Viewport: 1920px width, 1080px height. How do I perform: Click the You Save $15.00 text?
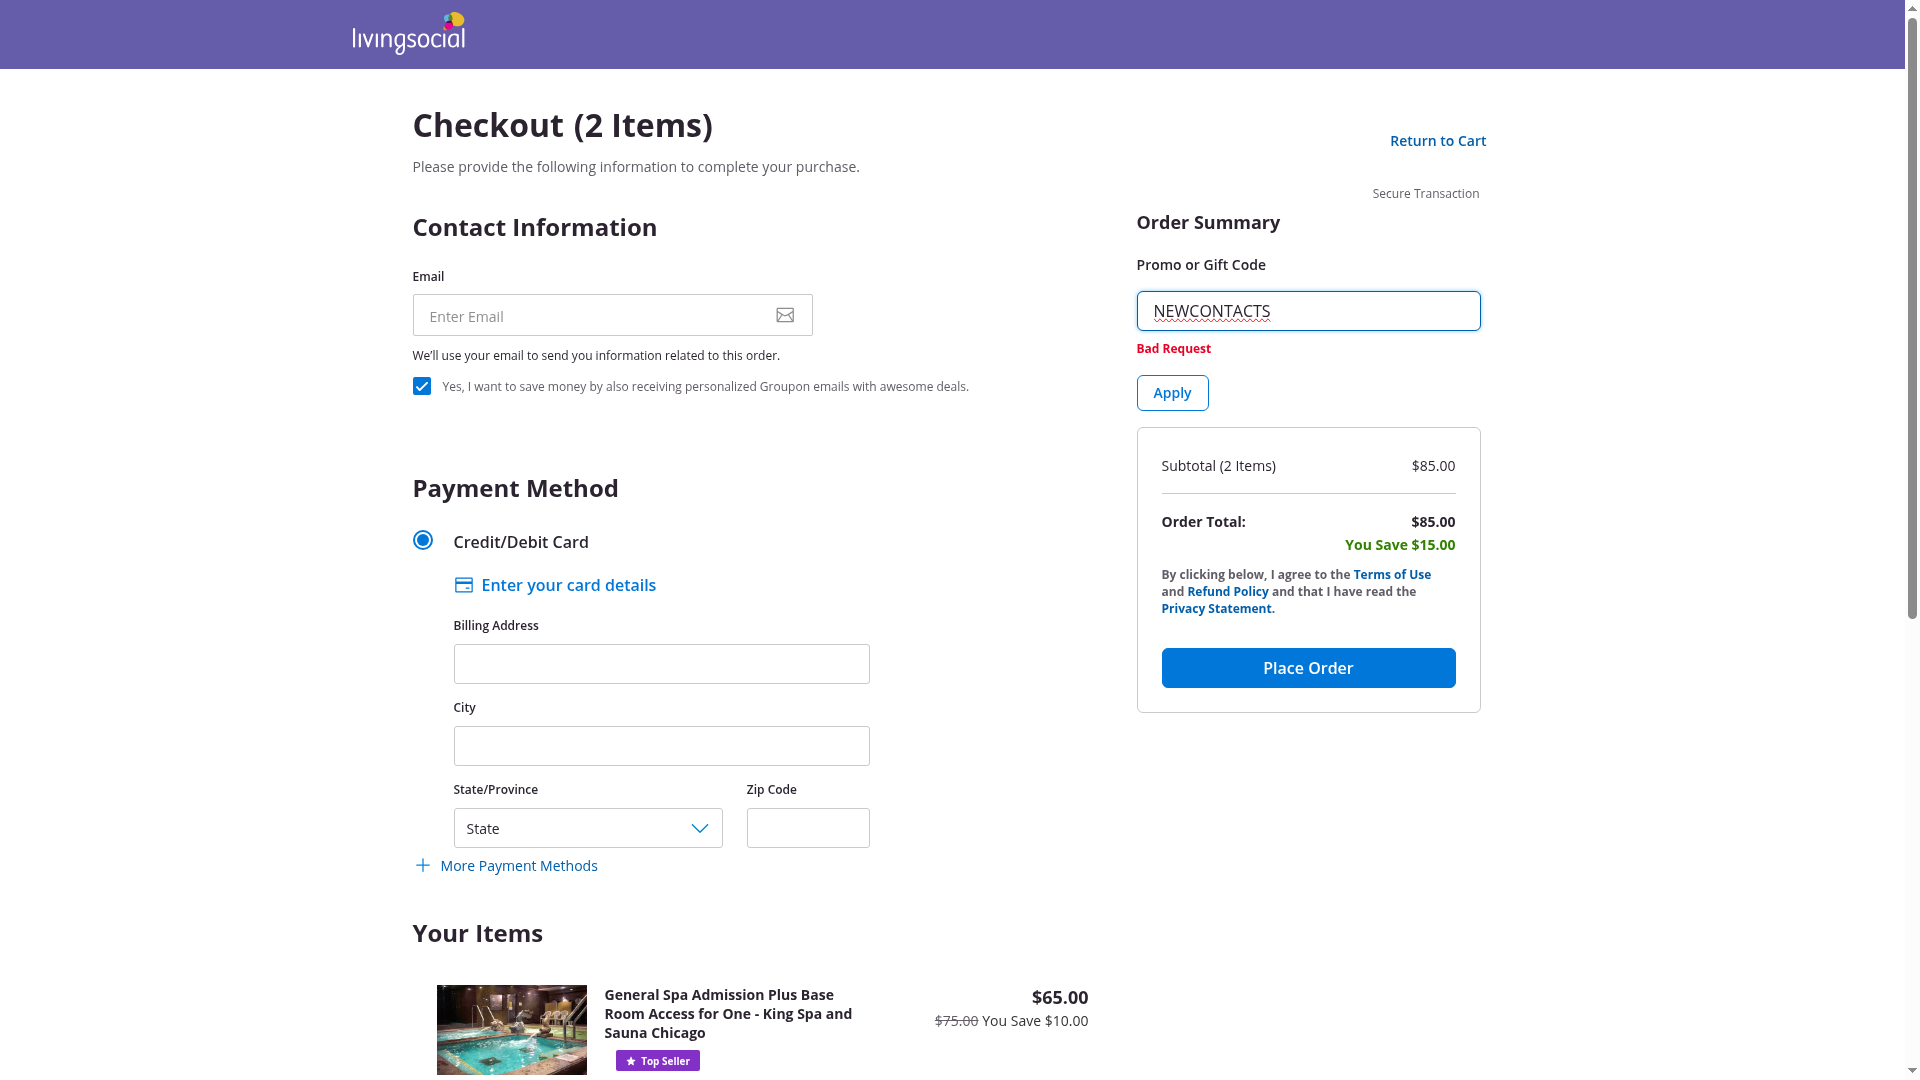(1400, 545)
